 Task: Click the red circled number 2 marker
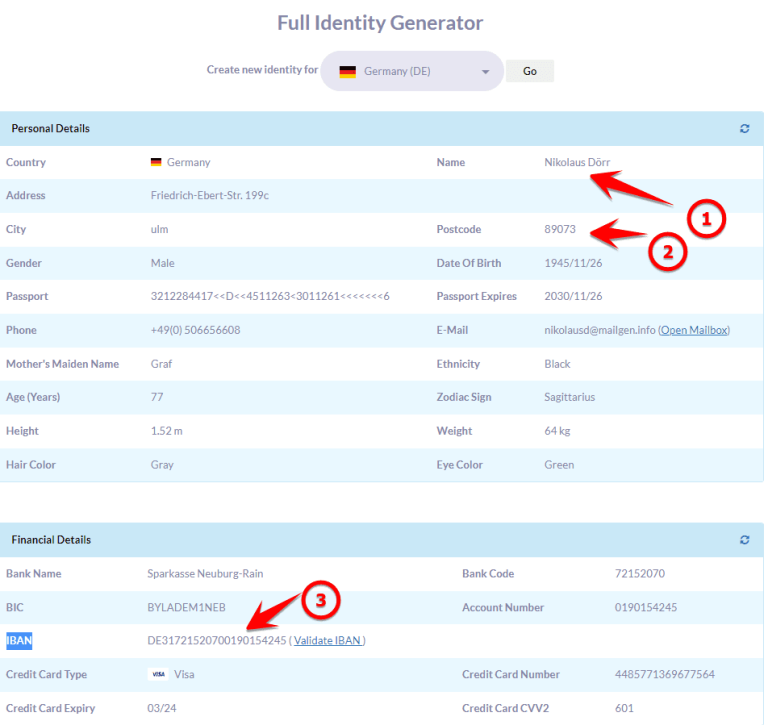coord(668,253)
